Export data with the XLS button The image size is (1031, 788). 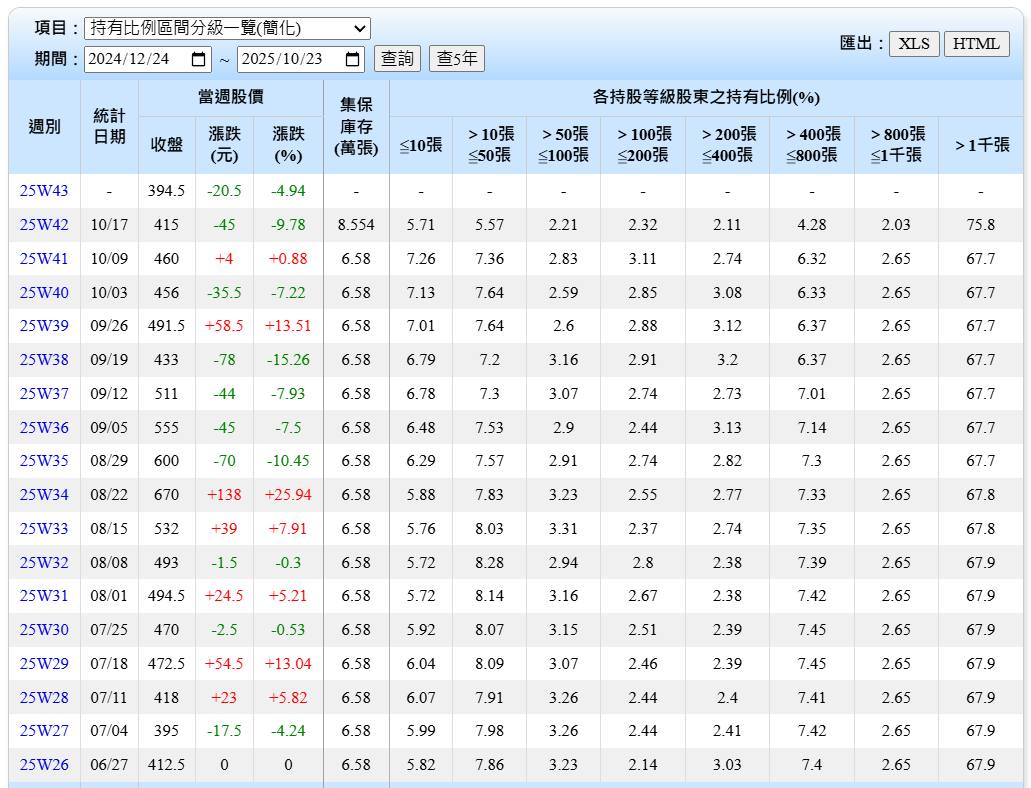914,44
